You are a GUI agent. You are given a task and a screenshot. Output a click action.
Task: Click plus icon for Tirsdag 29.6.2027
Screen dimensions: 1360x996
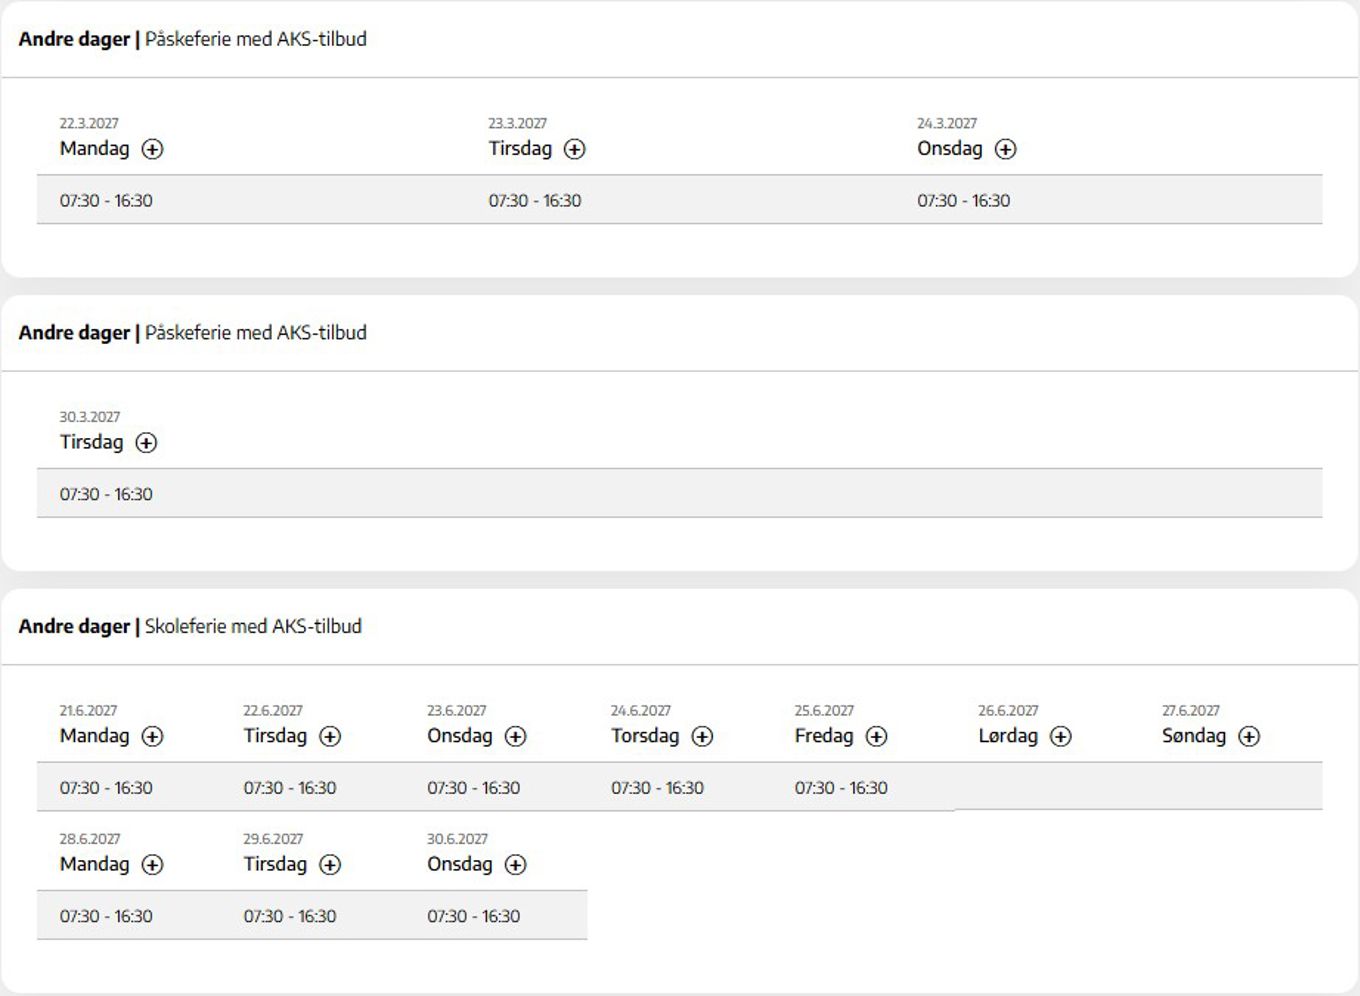(x=330, y=864)
